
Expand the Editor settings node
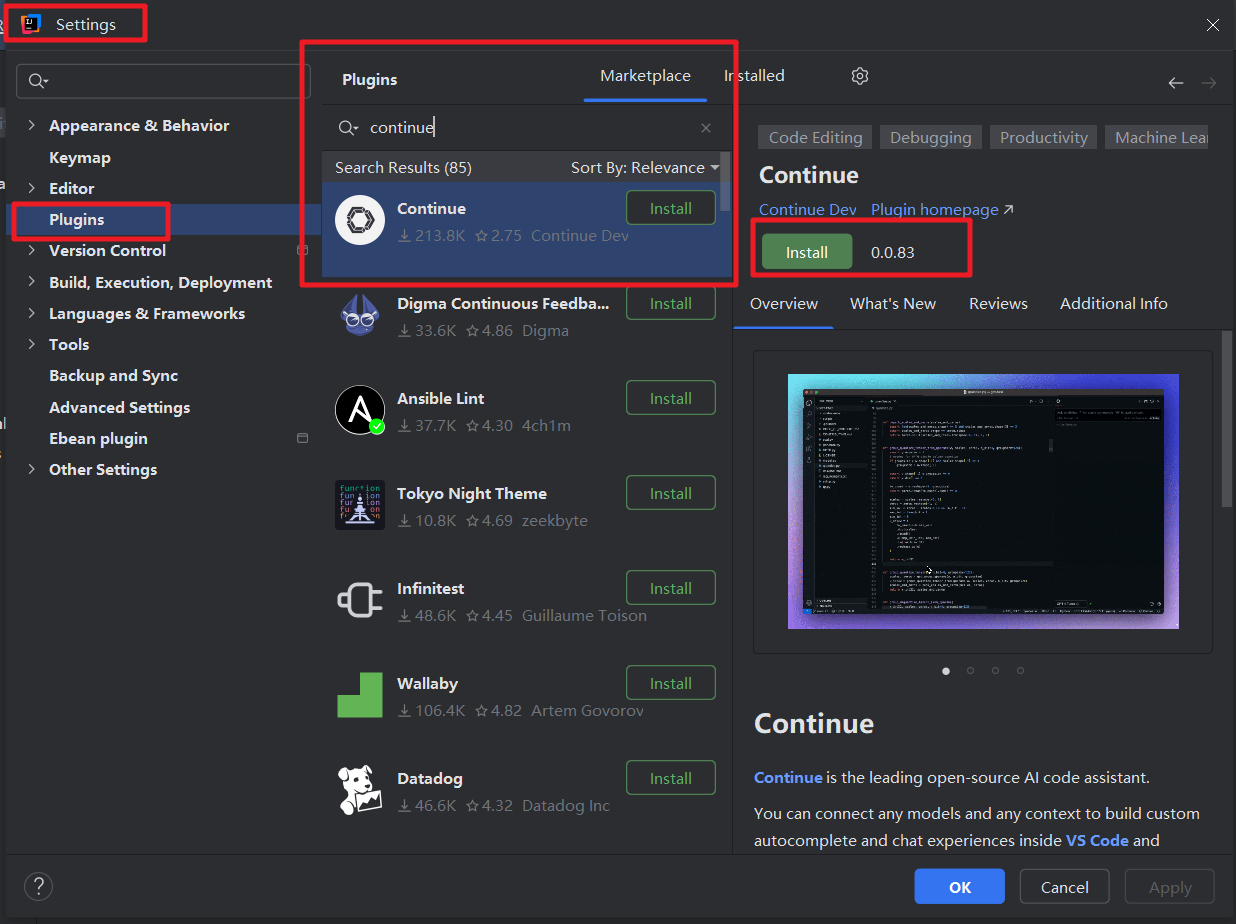pos(31,188)
